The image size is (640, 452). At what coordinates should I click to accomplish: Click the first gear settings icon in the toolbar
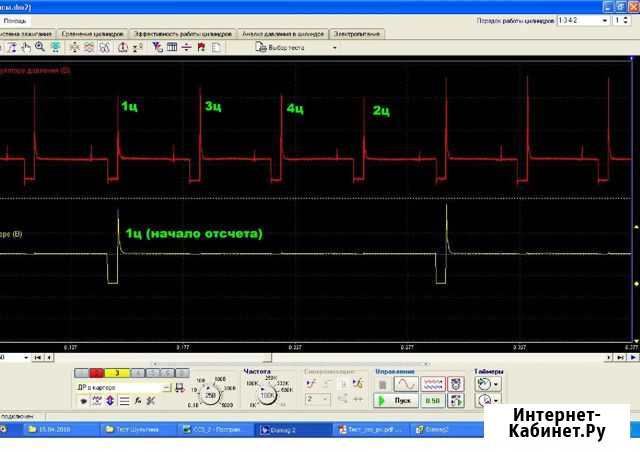click(x=75, y=47)
